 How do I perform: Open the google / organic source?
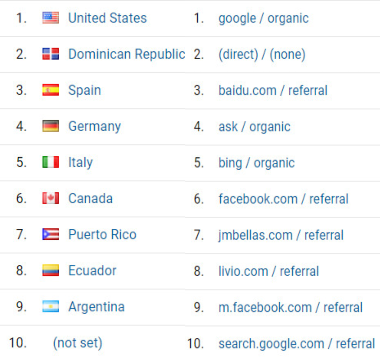(263, 19)
